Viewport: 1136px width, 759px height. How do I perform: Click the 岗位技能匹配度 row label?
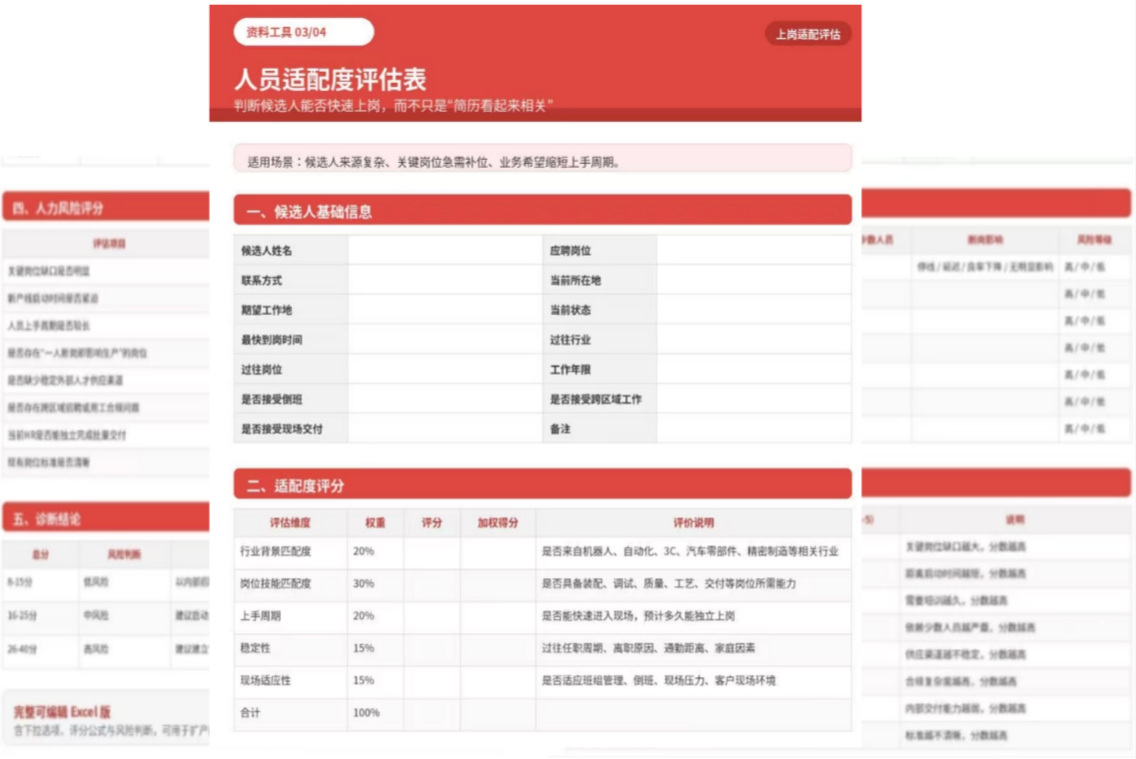[275, 583]
